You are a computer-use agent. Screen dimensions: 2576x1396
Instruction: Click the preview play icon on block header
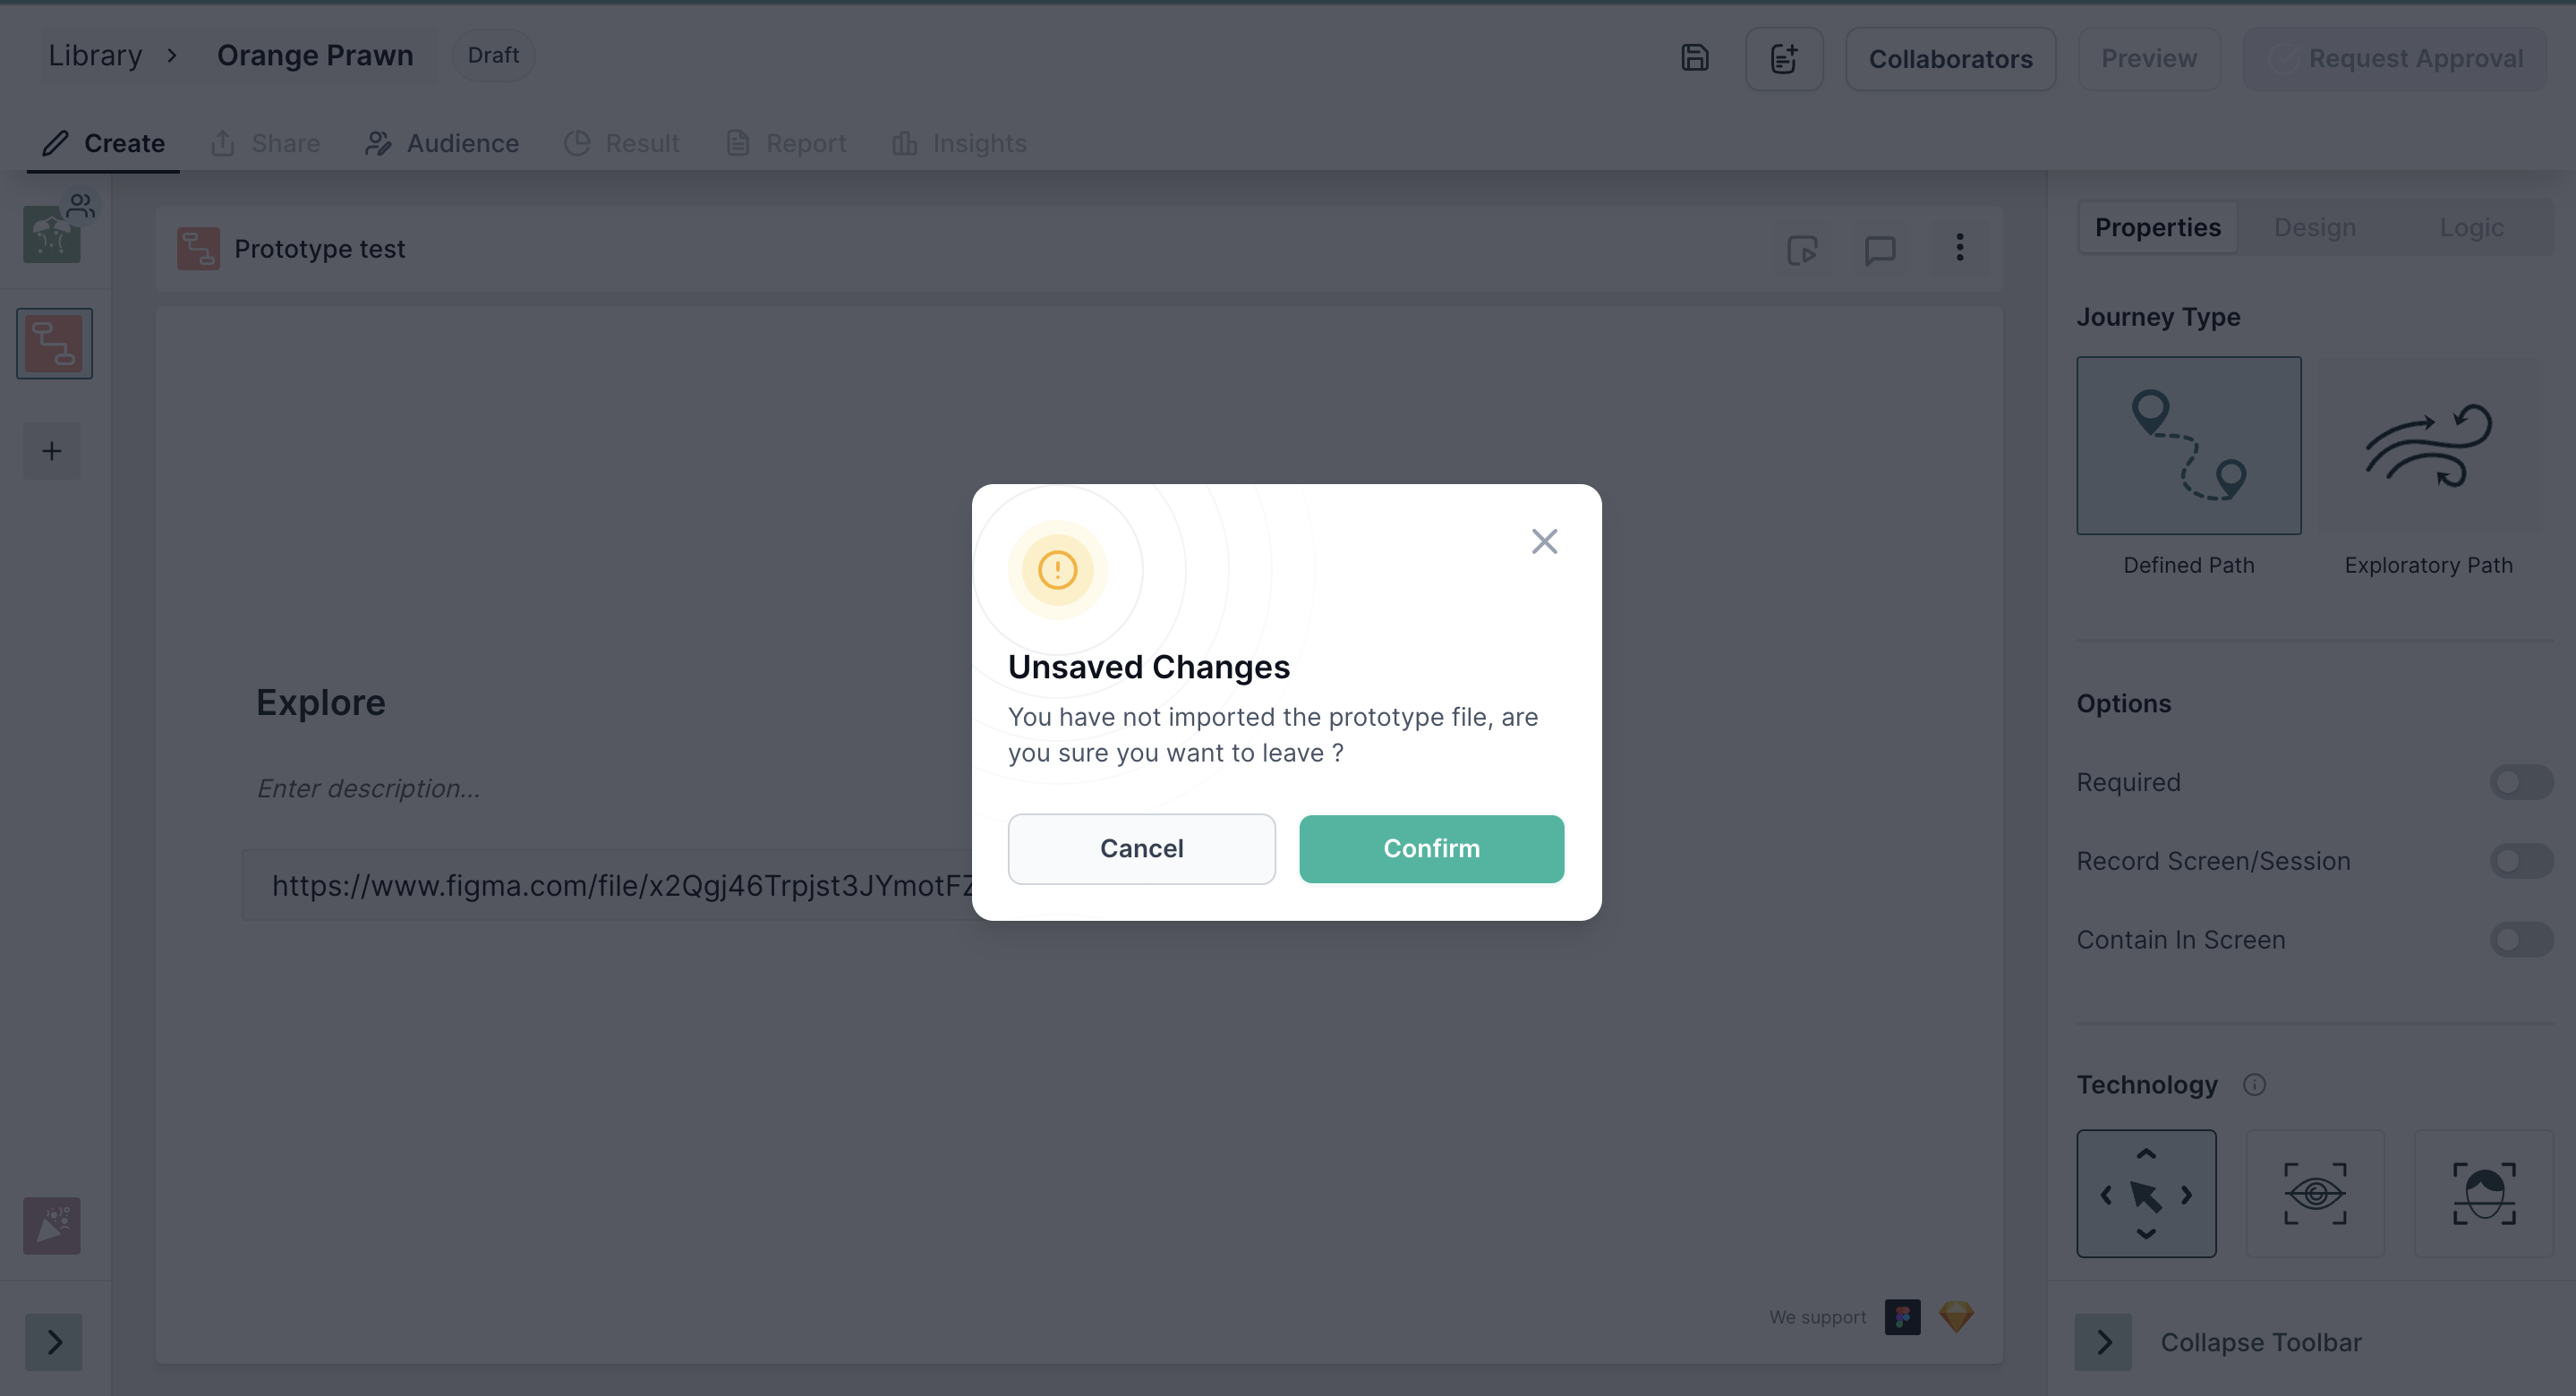tap(1802, 249)
